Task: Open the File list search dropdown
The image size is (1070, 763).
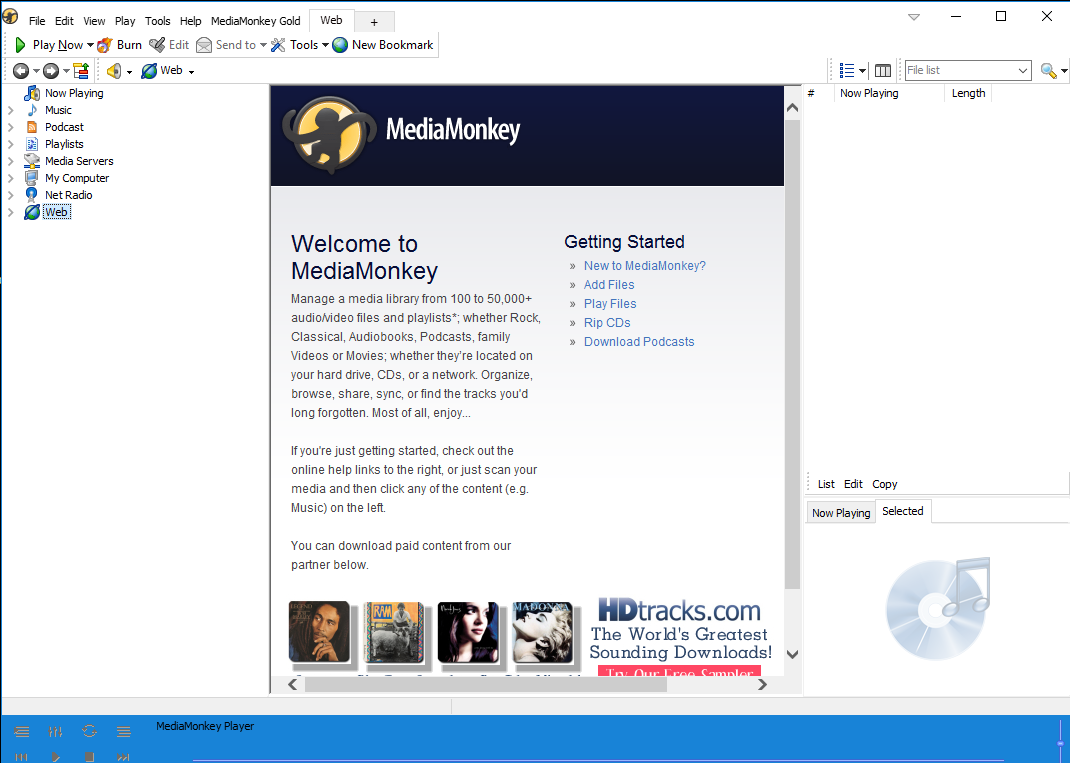Action: click(1023, 70)
